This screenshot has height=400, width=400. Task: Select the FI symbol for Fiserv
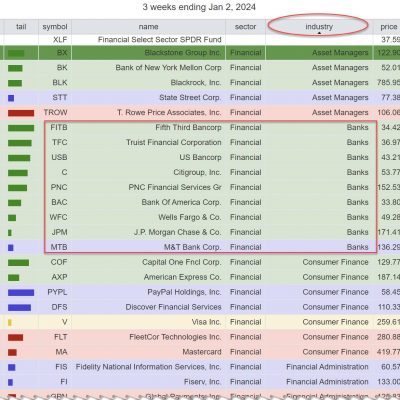[64, 382]
